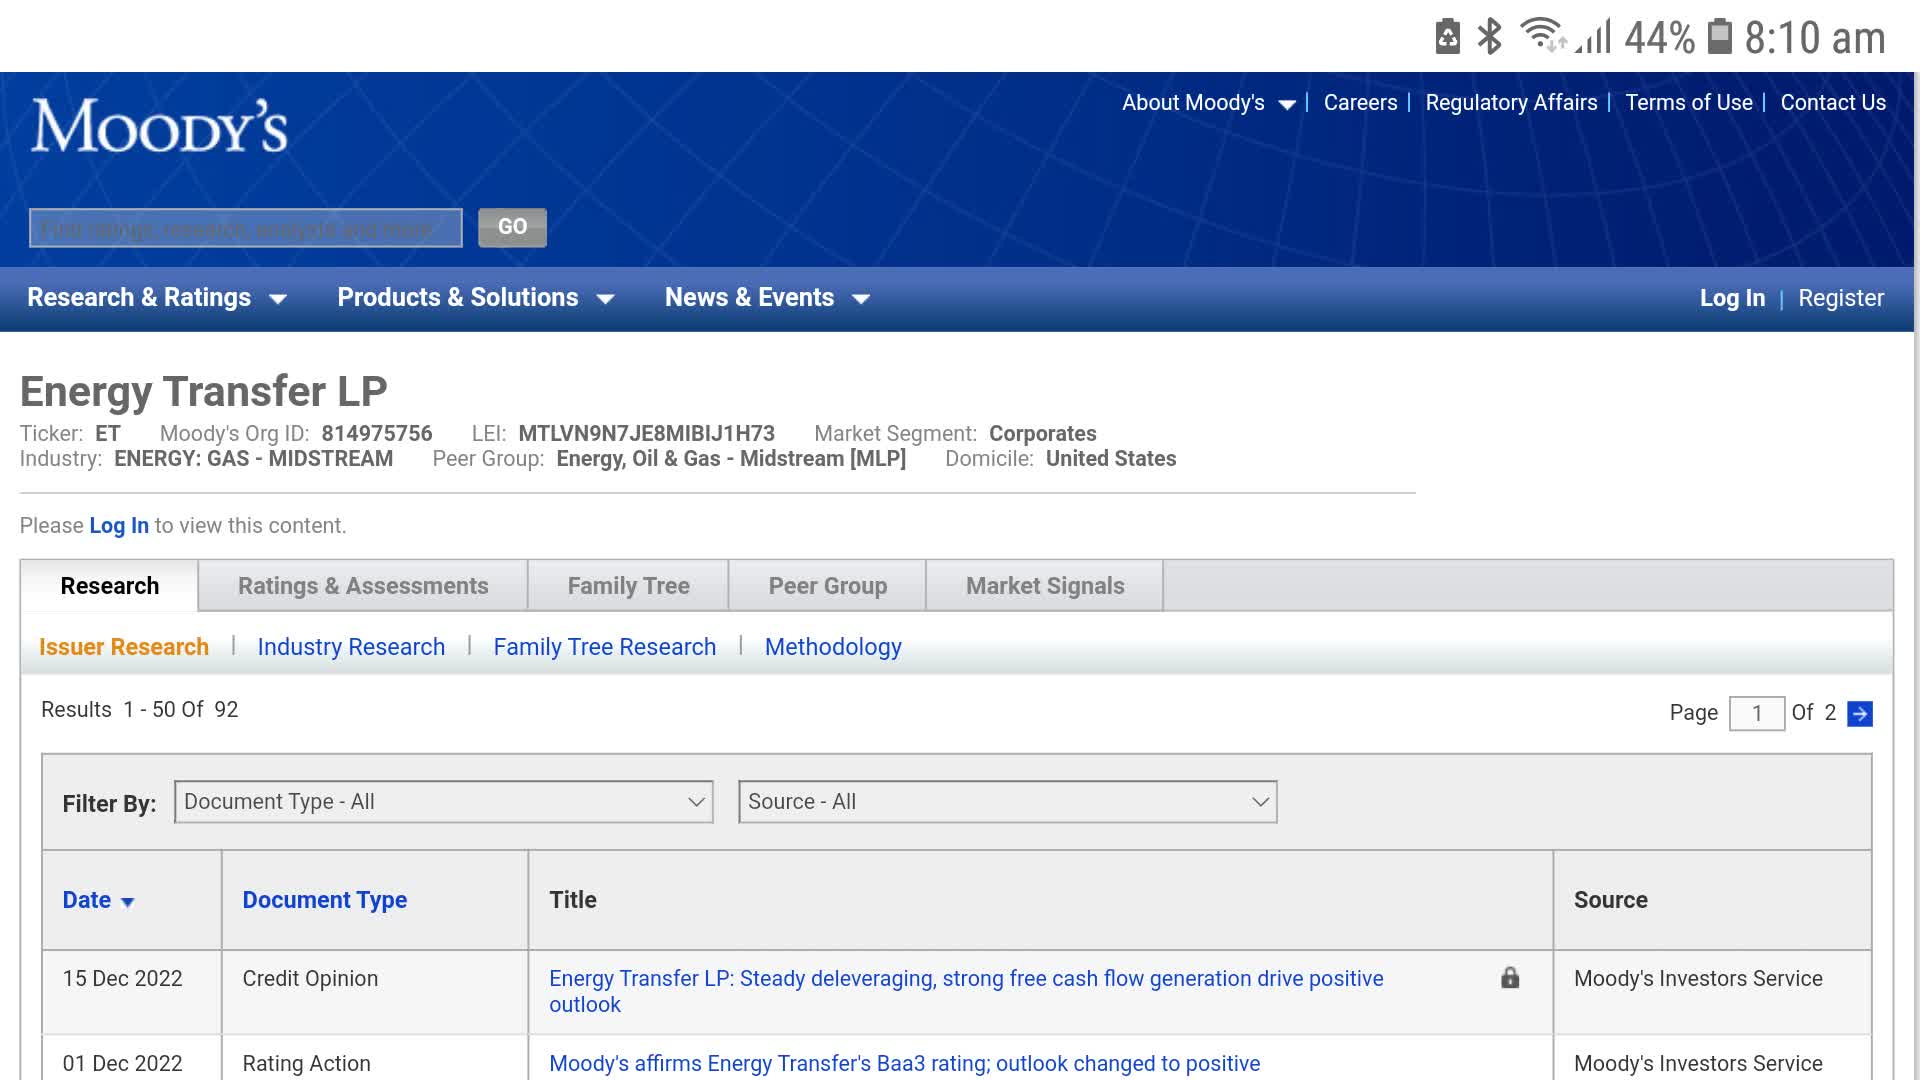Open the Source filter dropdown
Viewport: 1920px width, 1080px height.
[1007, 802]
